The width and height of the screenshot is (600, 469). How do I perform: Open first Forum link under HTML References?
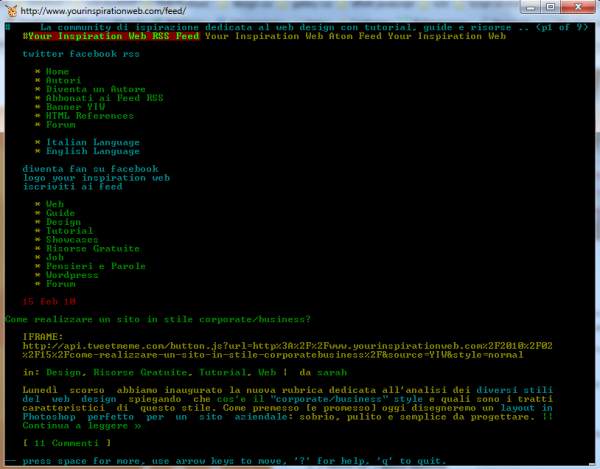tap(61, 125)
